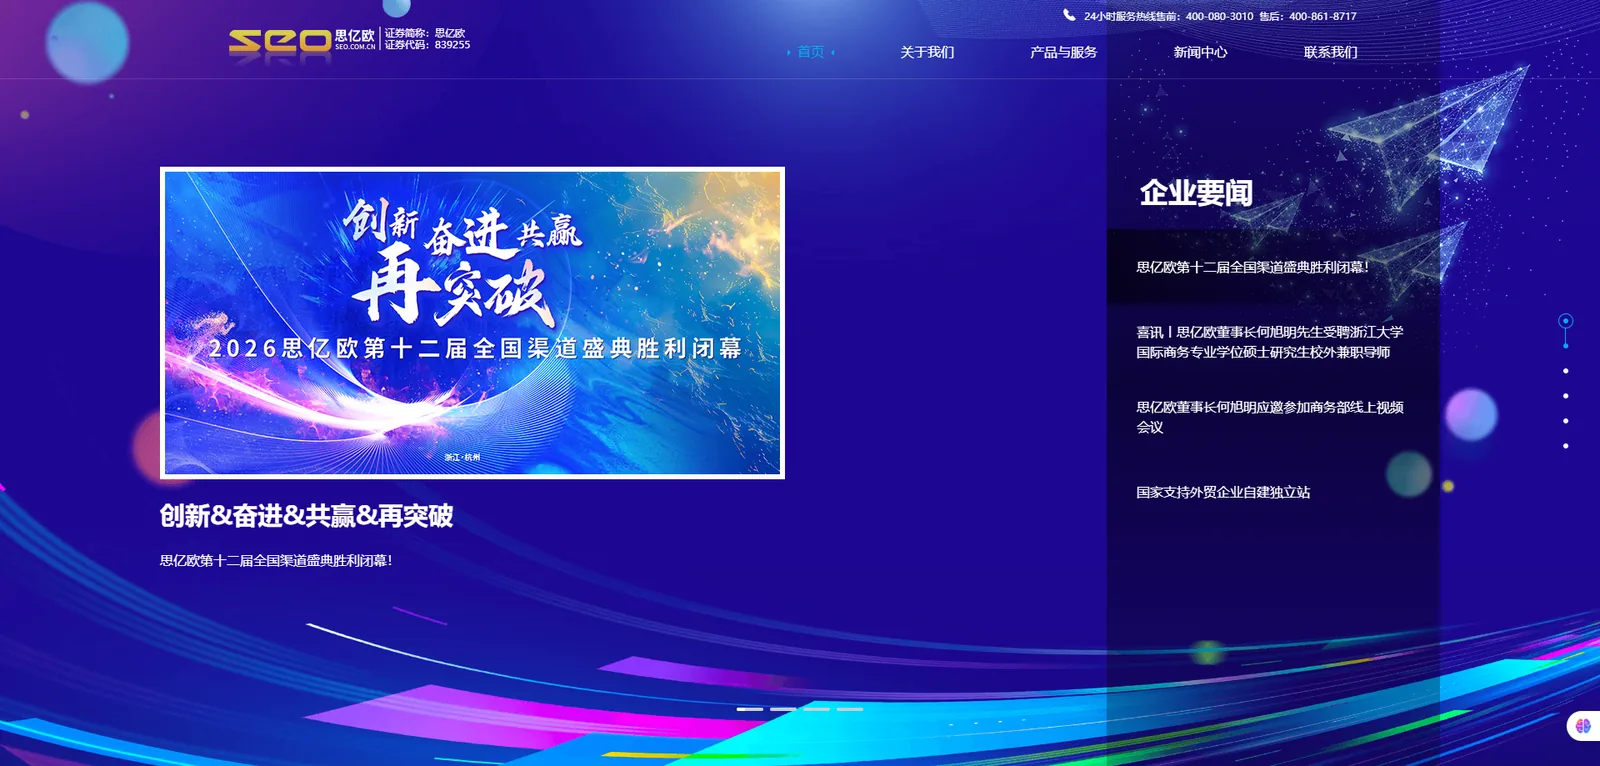
Task: Open 产品与服务 menu item
Action: tap(1063, 52)
